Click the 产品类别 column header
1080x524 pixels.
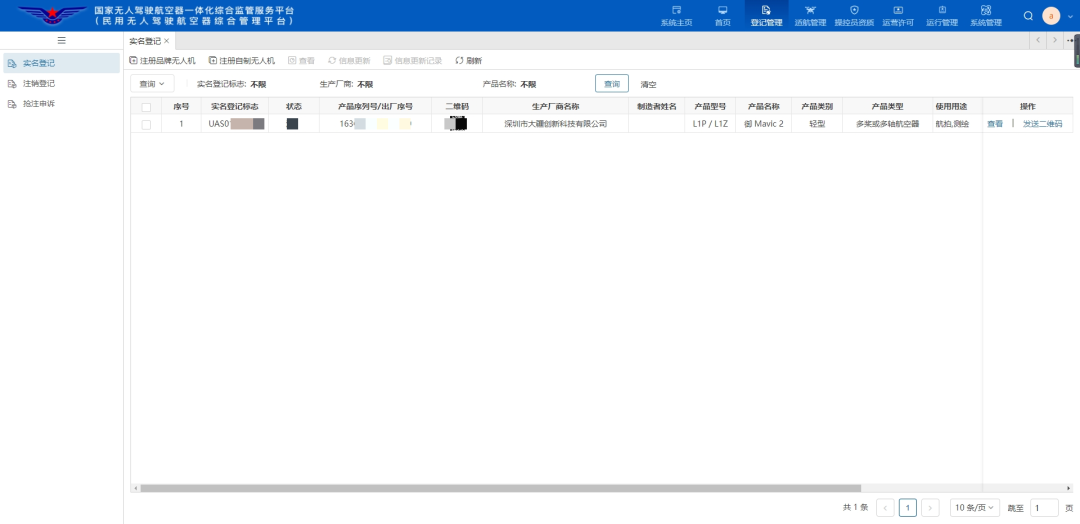(x=817, y=107)
